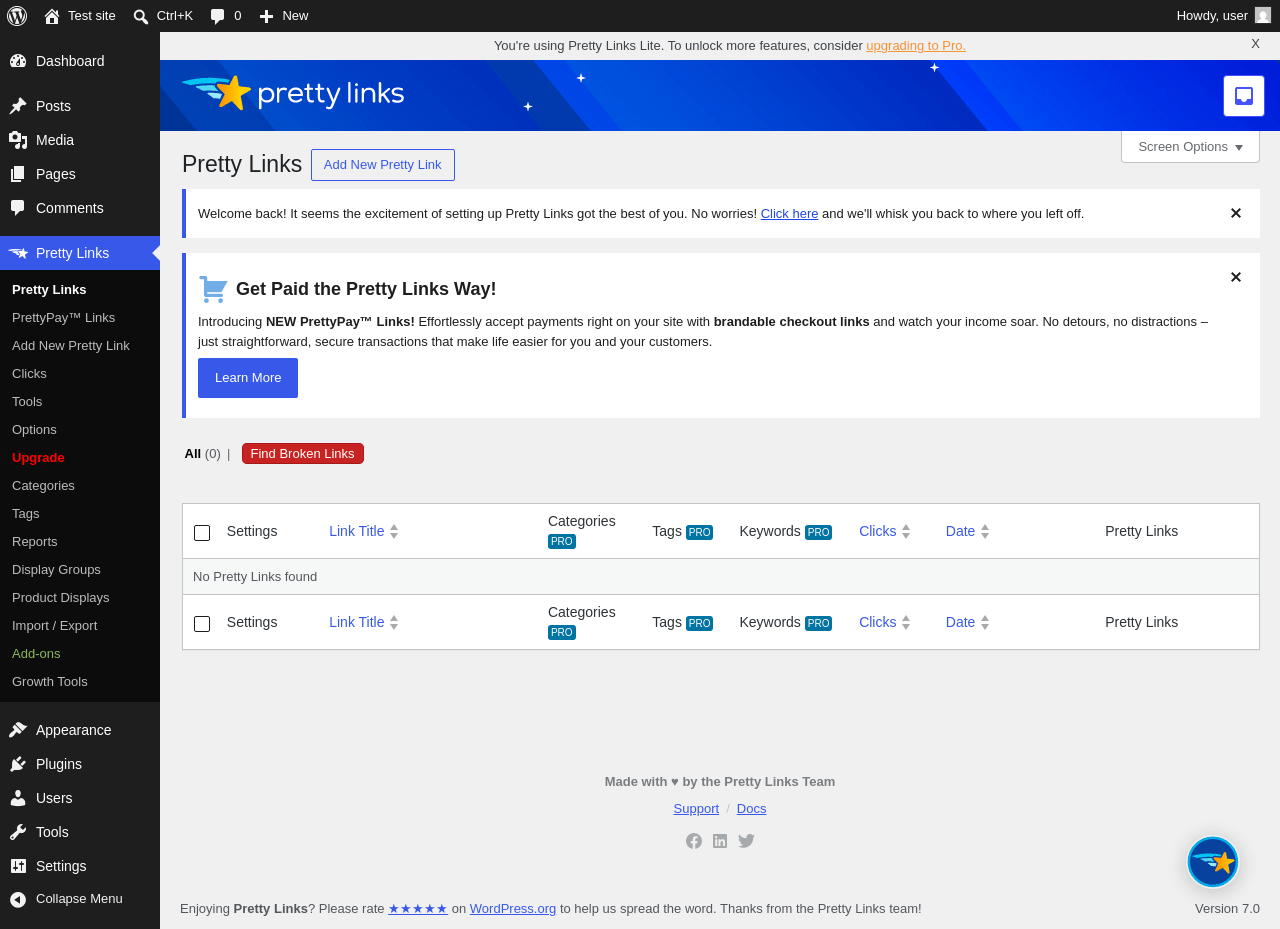1280x929 pixels.
Task: Visit the Twitter icon in footer
Action: tap(746, 841)
